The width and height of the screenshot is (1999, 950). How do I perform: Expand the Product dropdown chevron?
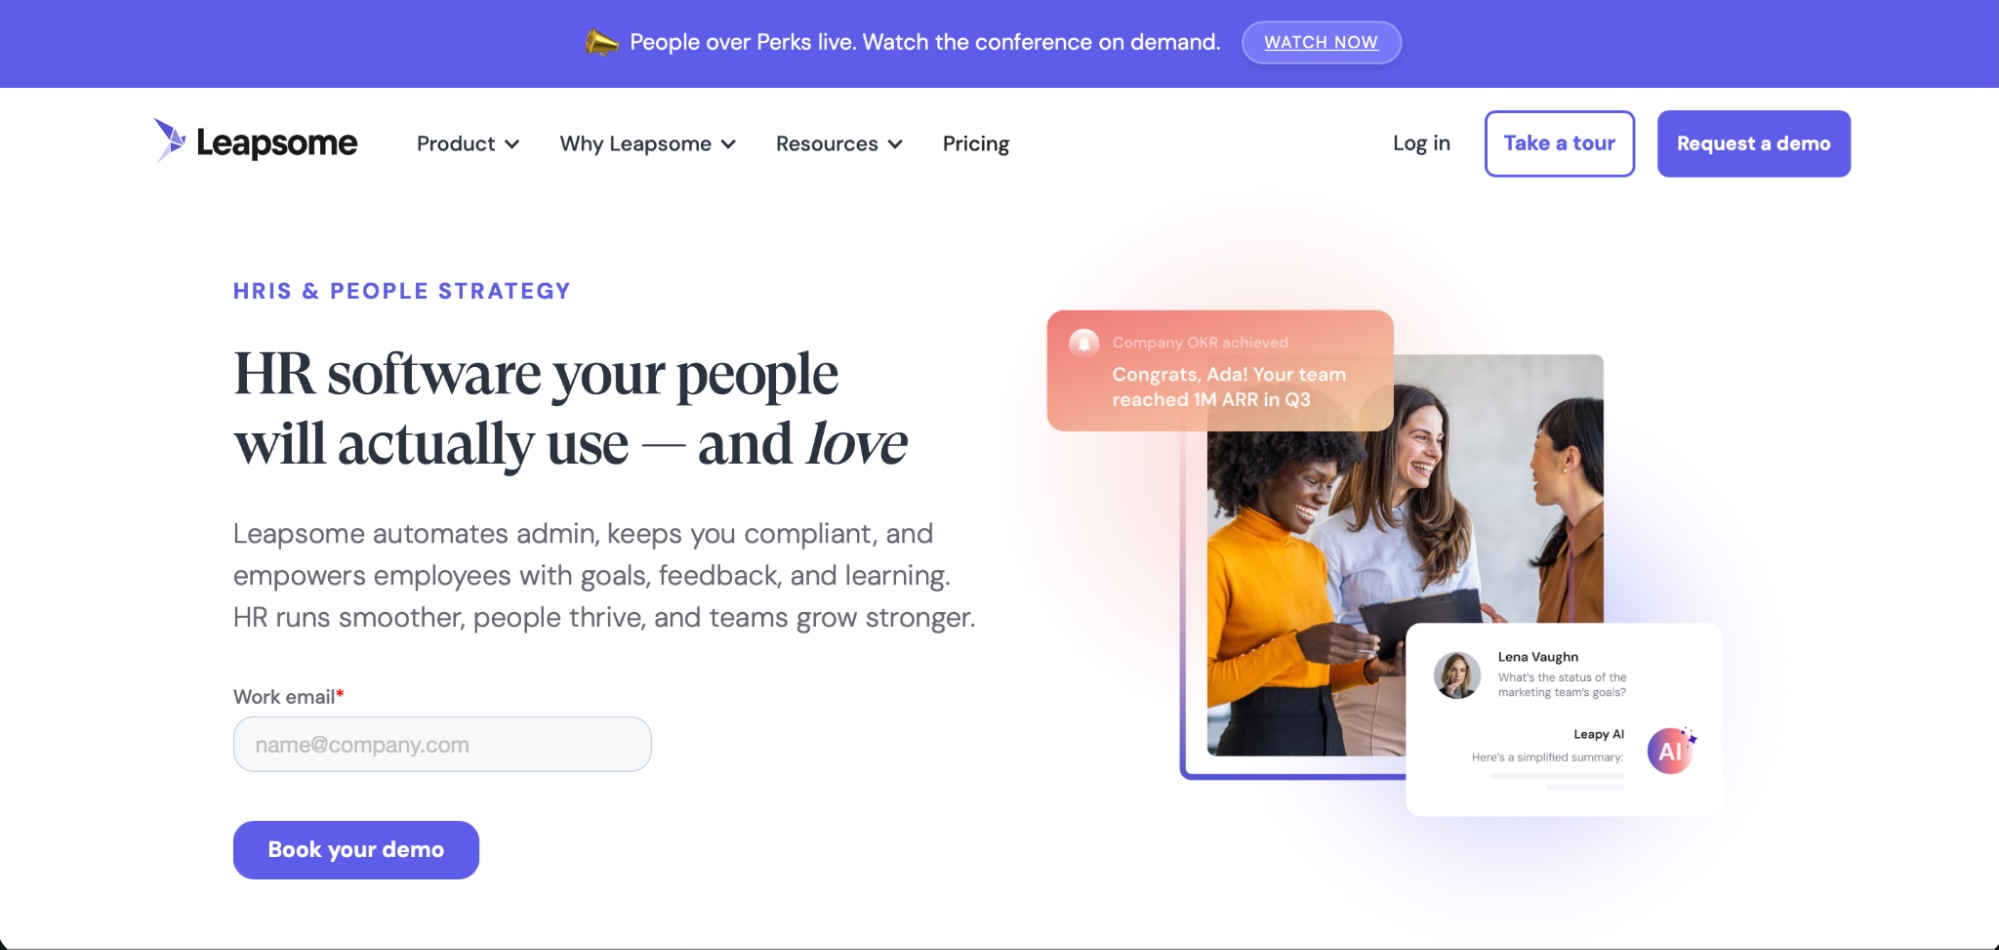click(512, 144)
